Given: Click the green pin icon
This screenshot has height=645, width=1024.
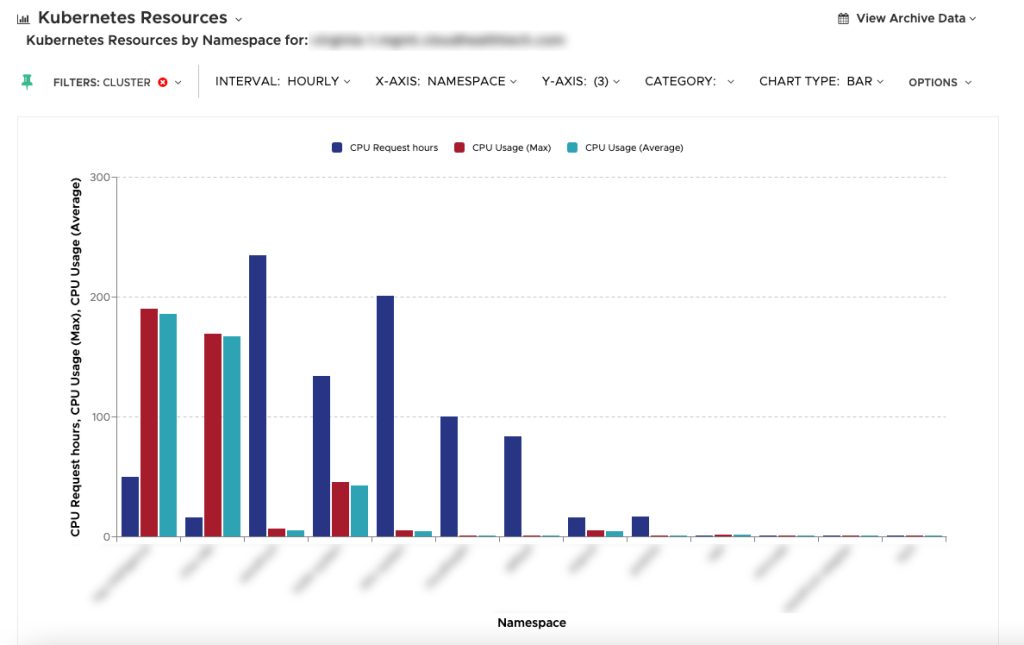Looking at the screenshot, I should pyautogui.click(x=27, y=82).
